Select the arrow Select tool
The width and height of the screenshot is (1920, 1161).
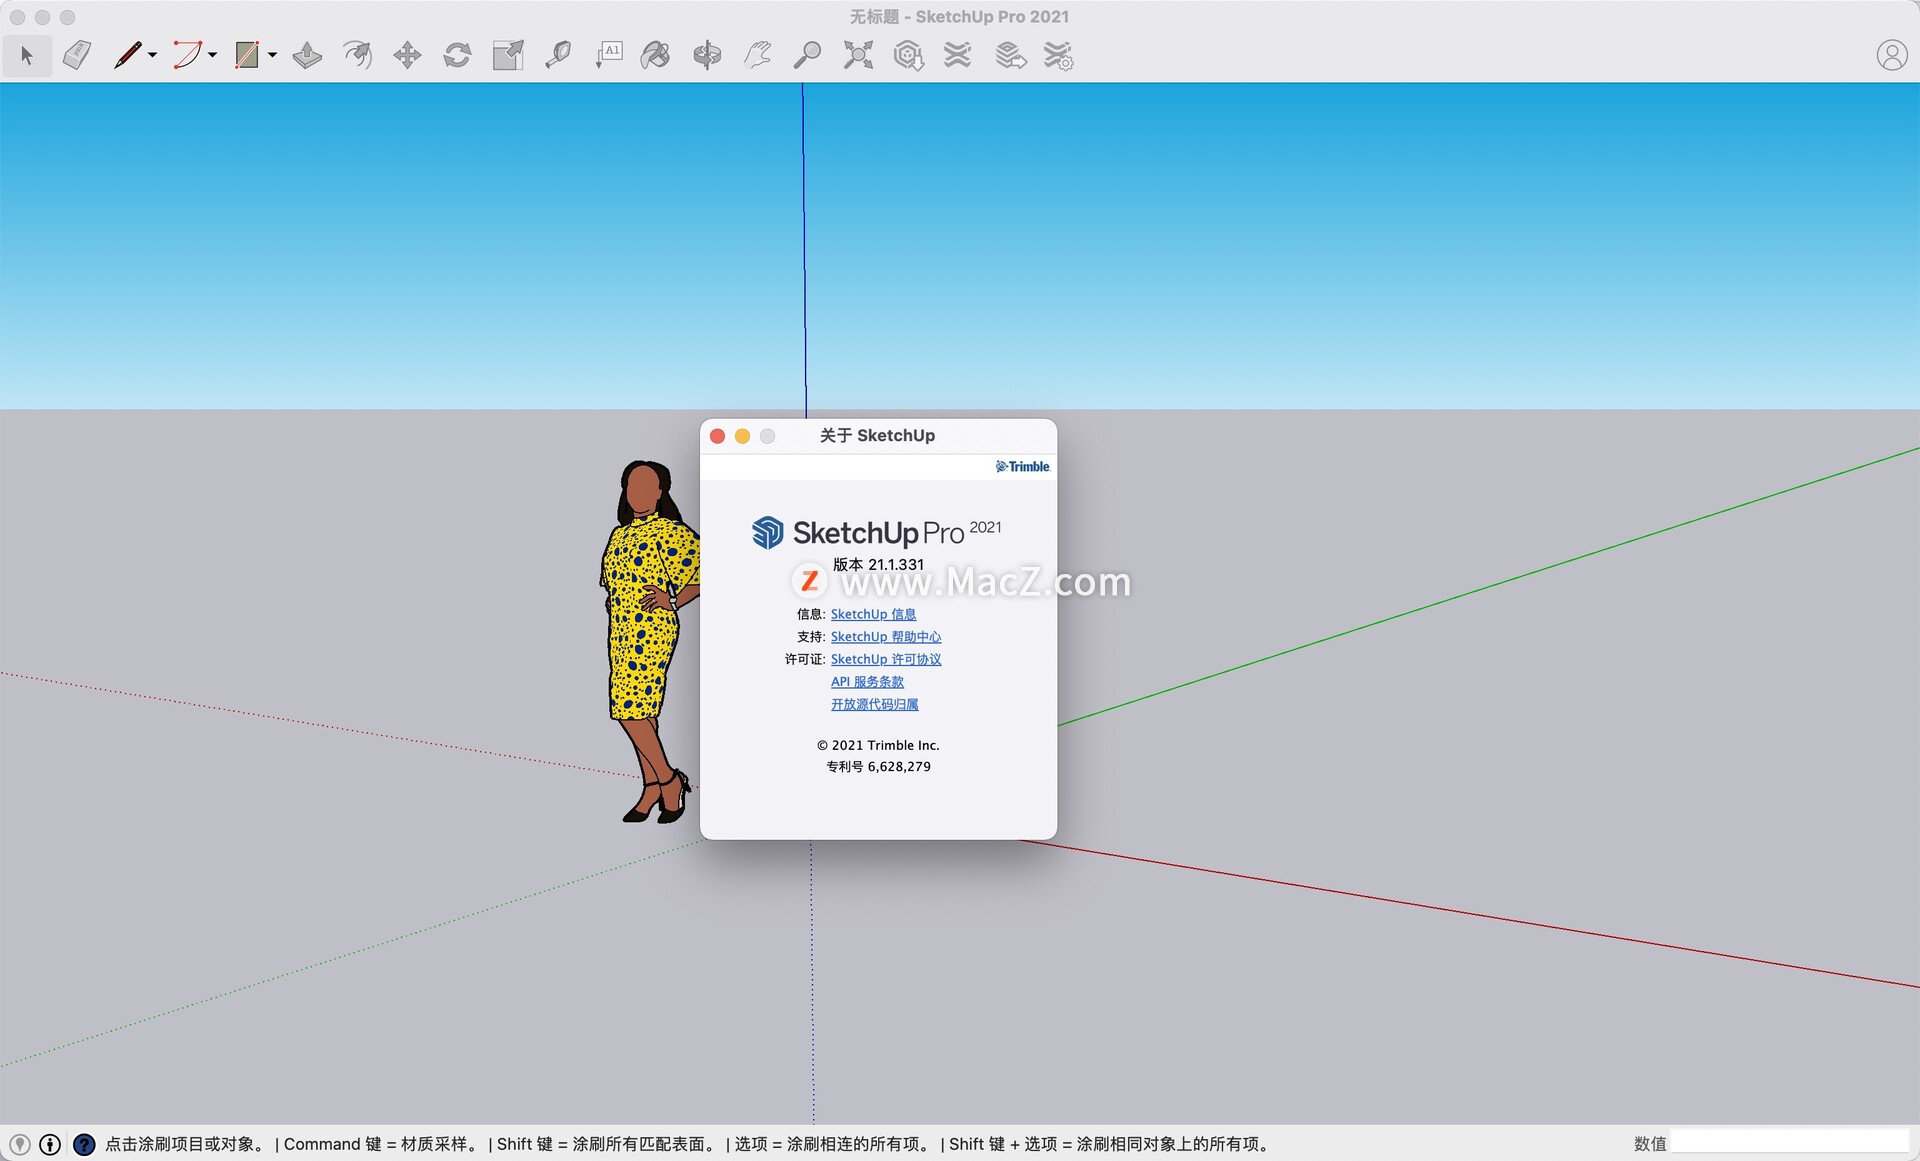pos(27,55)
